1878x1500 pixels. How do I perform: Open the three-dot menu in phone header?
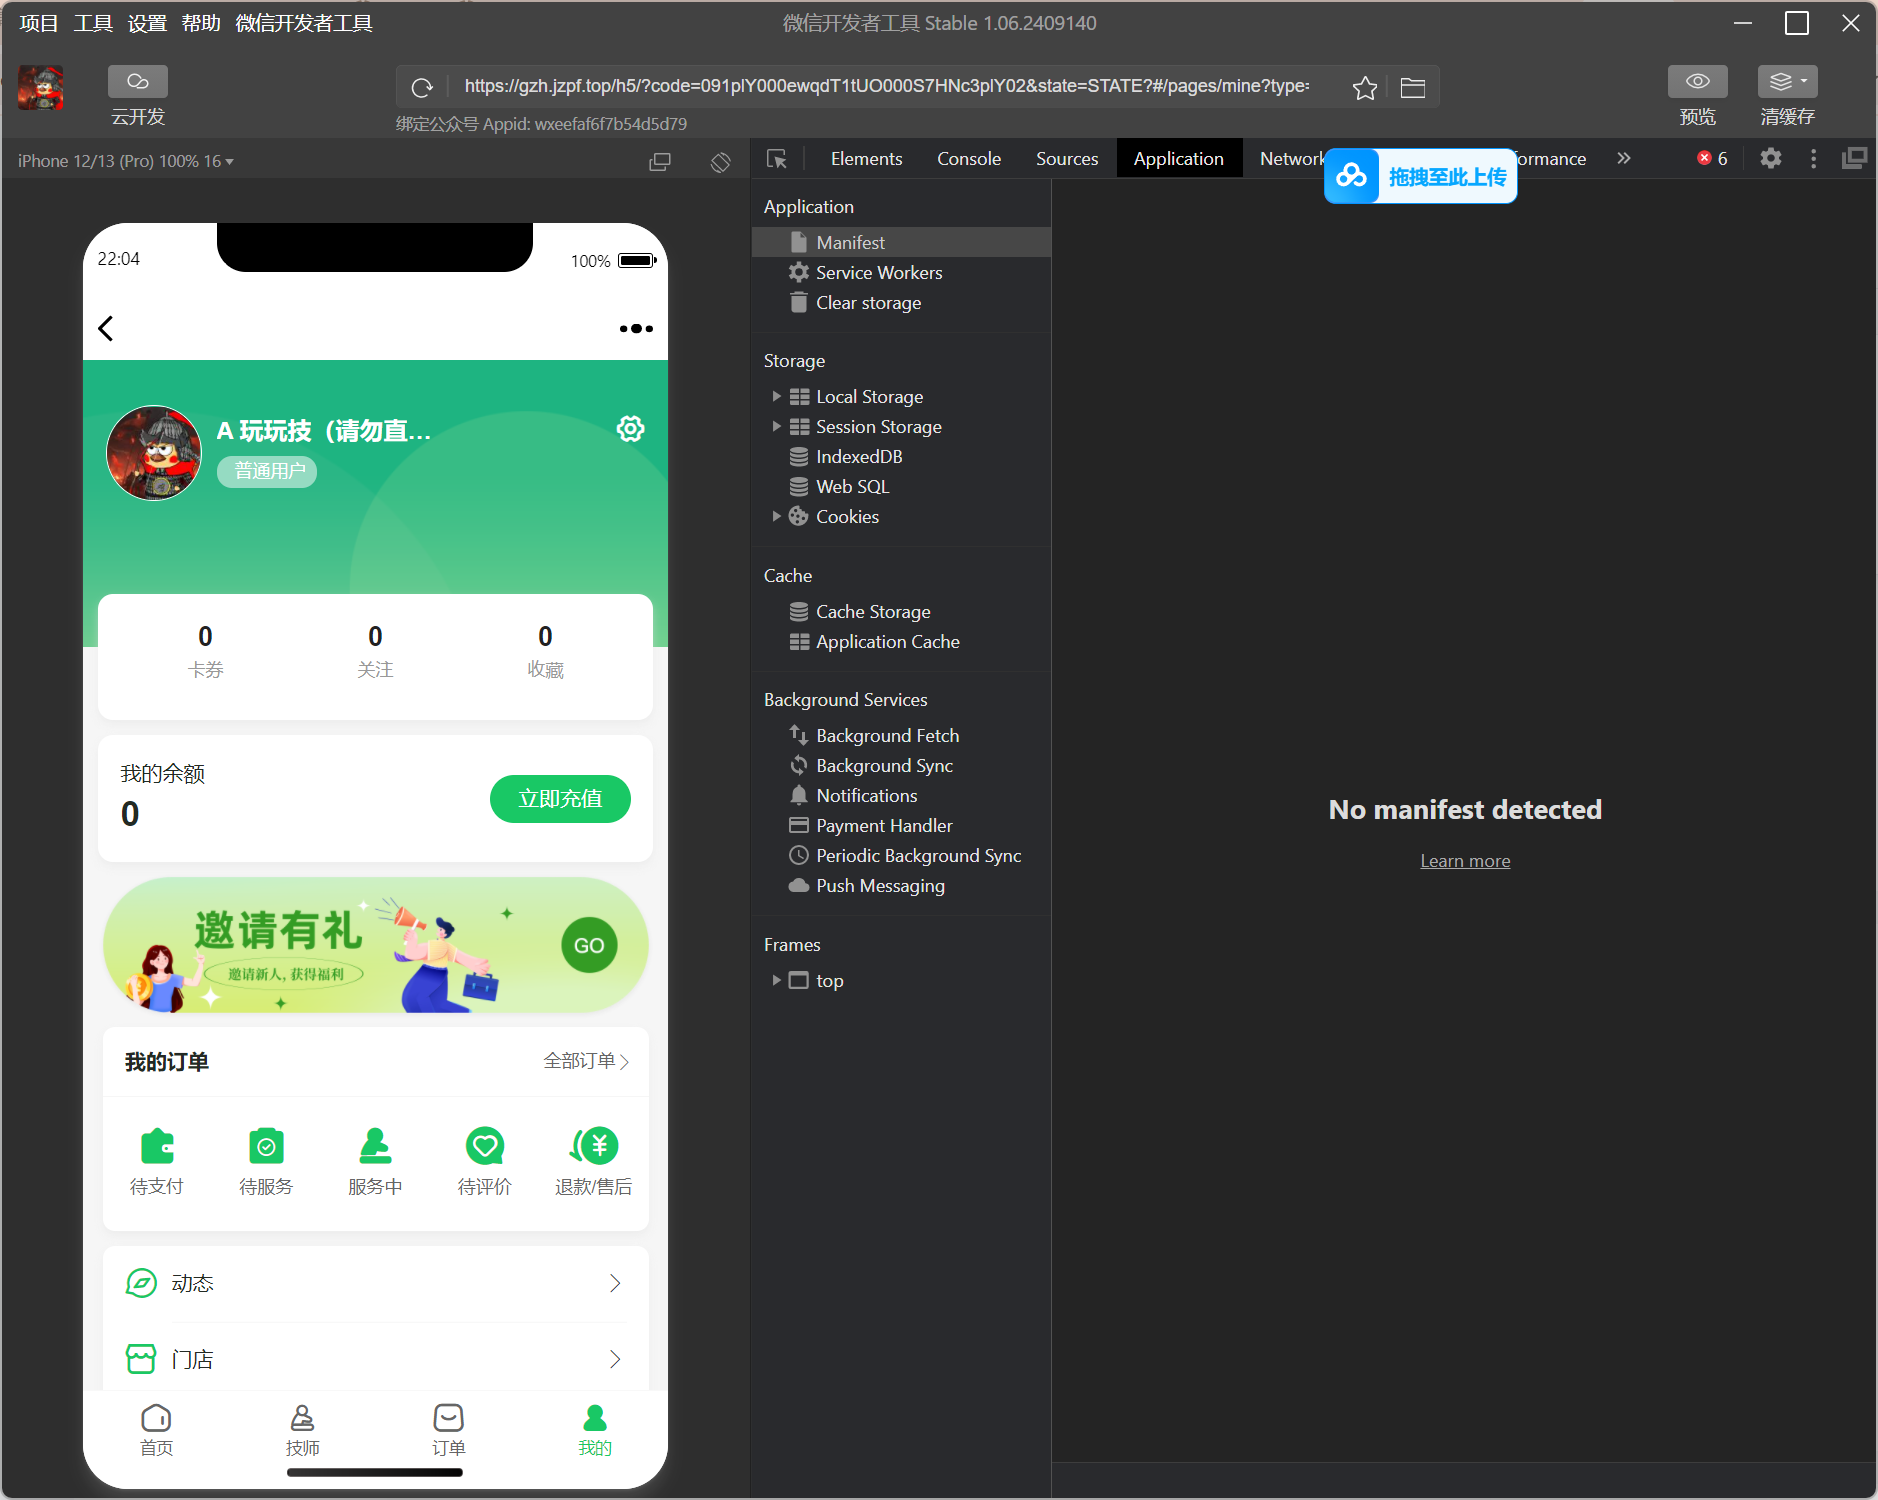click(635, 328)
